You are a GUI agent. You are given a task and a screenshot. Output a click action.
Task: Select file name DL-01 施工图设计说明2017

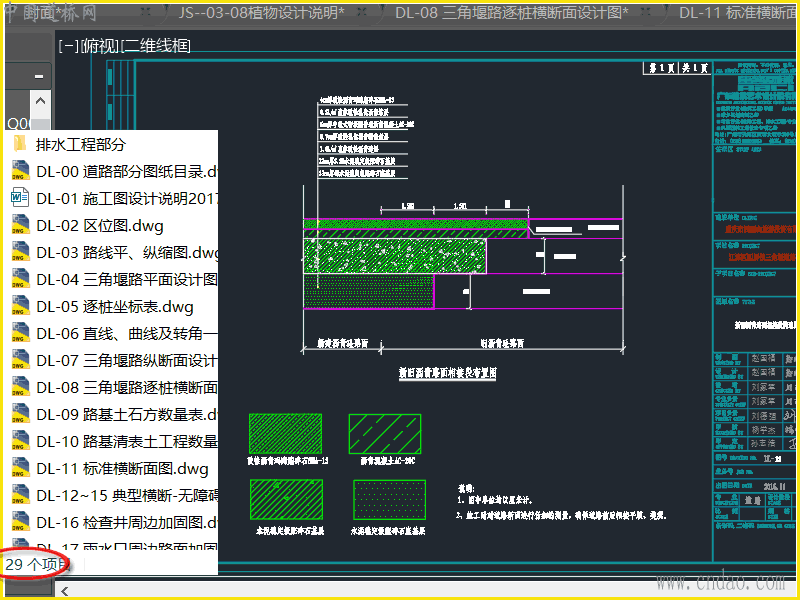(127, 198)
